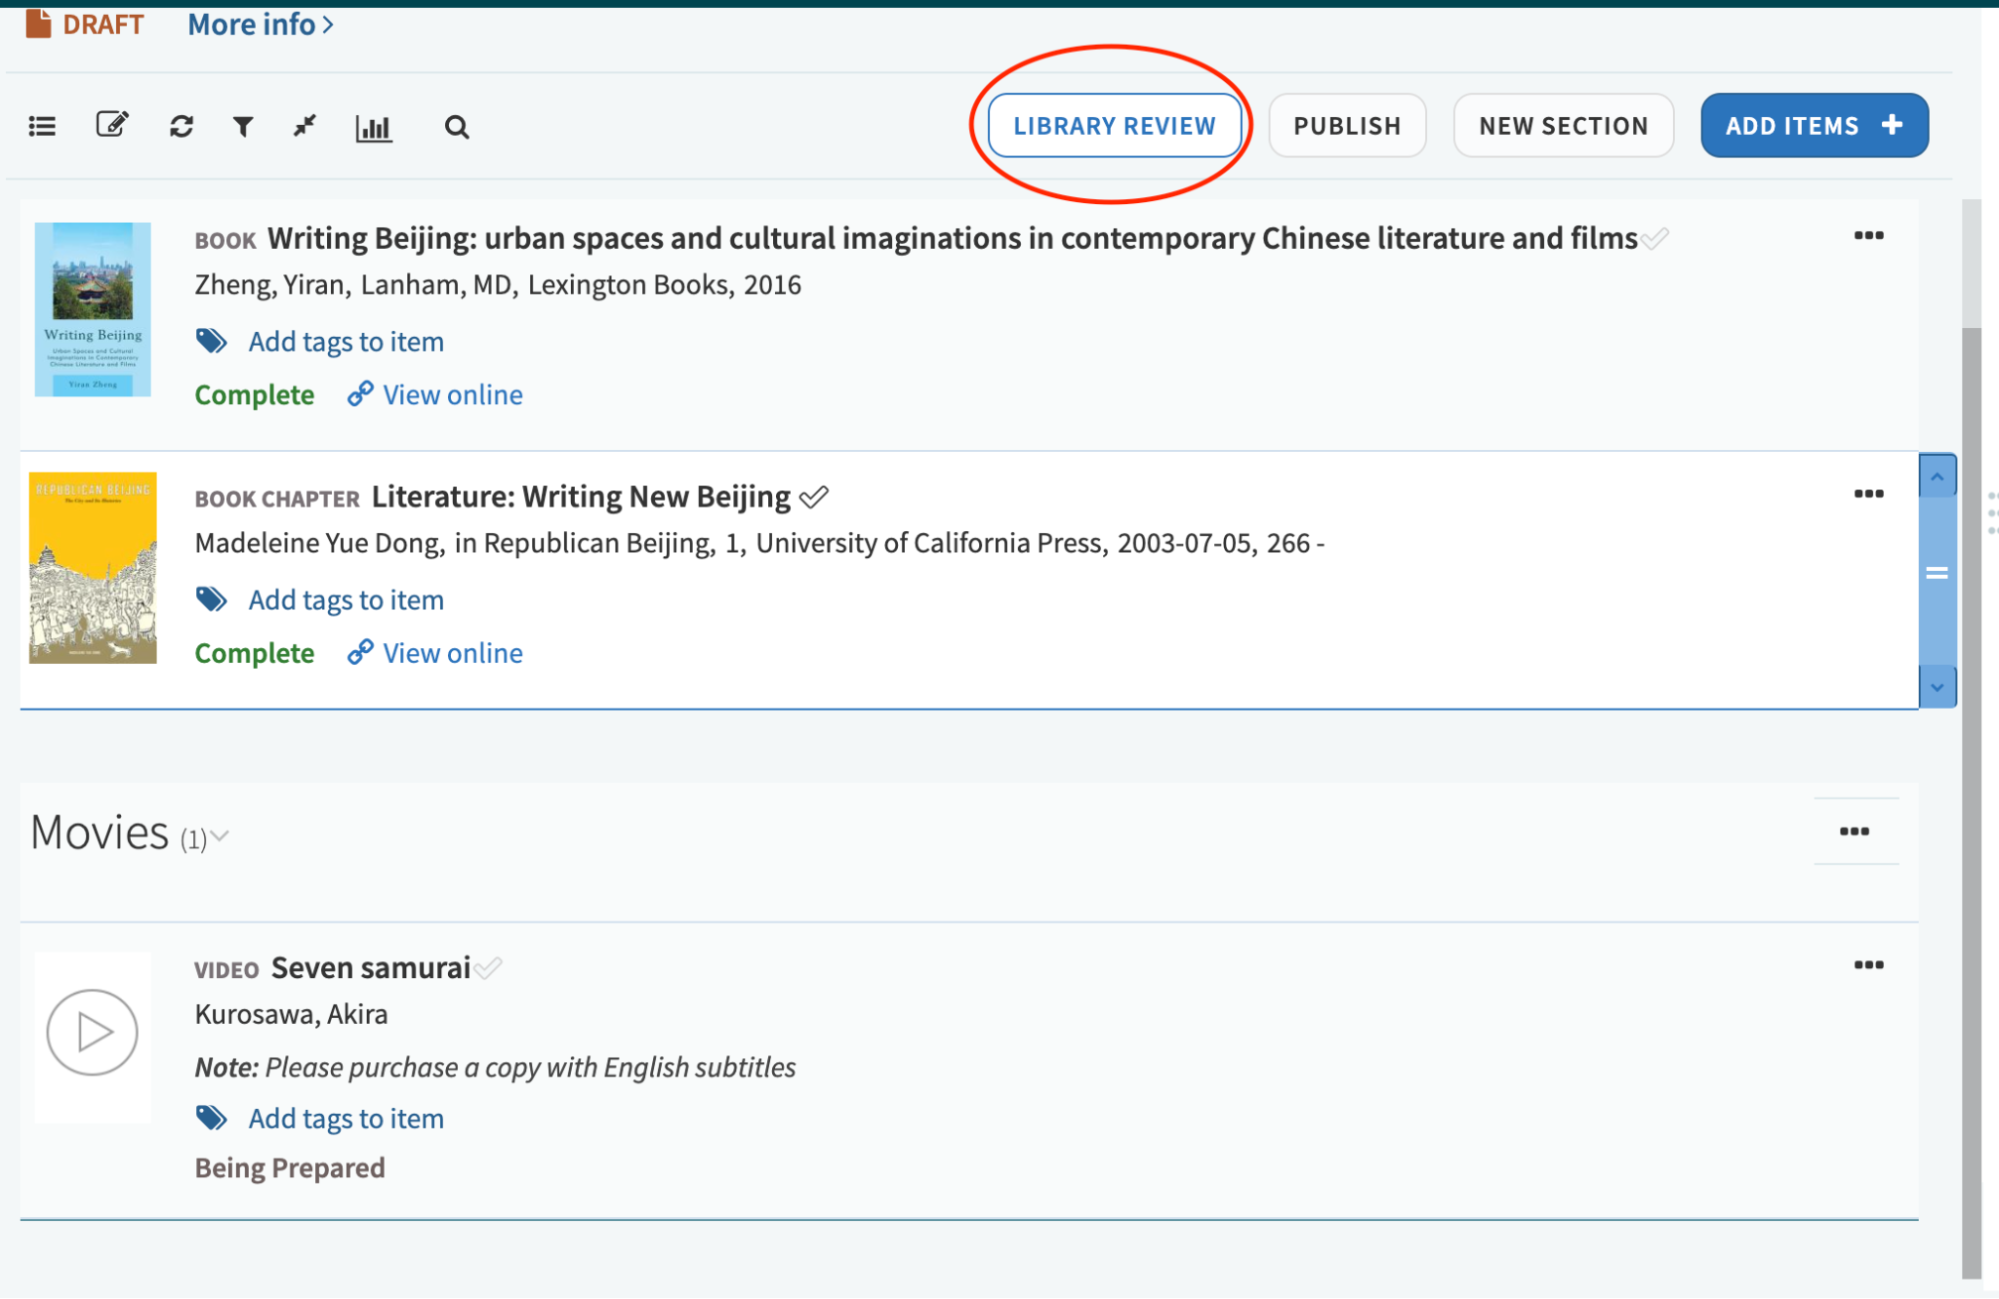The width and height of the screenshot is (1999, 1299).
Task: Open the analytics bar chart icon
Action: pyautogui.click(x=373, y=127)
